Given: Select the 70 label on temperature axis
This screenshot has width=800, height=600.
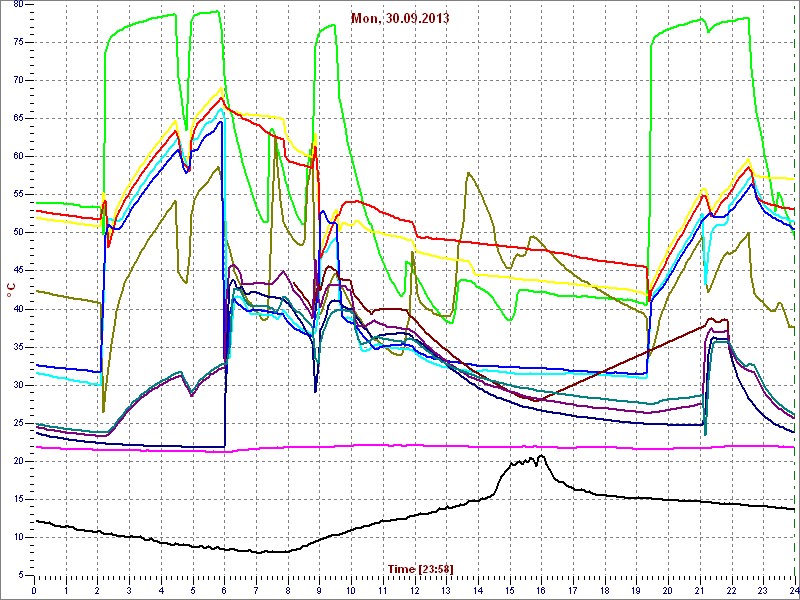Looking at the screenshot, I should (x=17, y=81).
